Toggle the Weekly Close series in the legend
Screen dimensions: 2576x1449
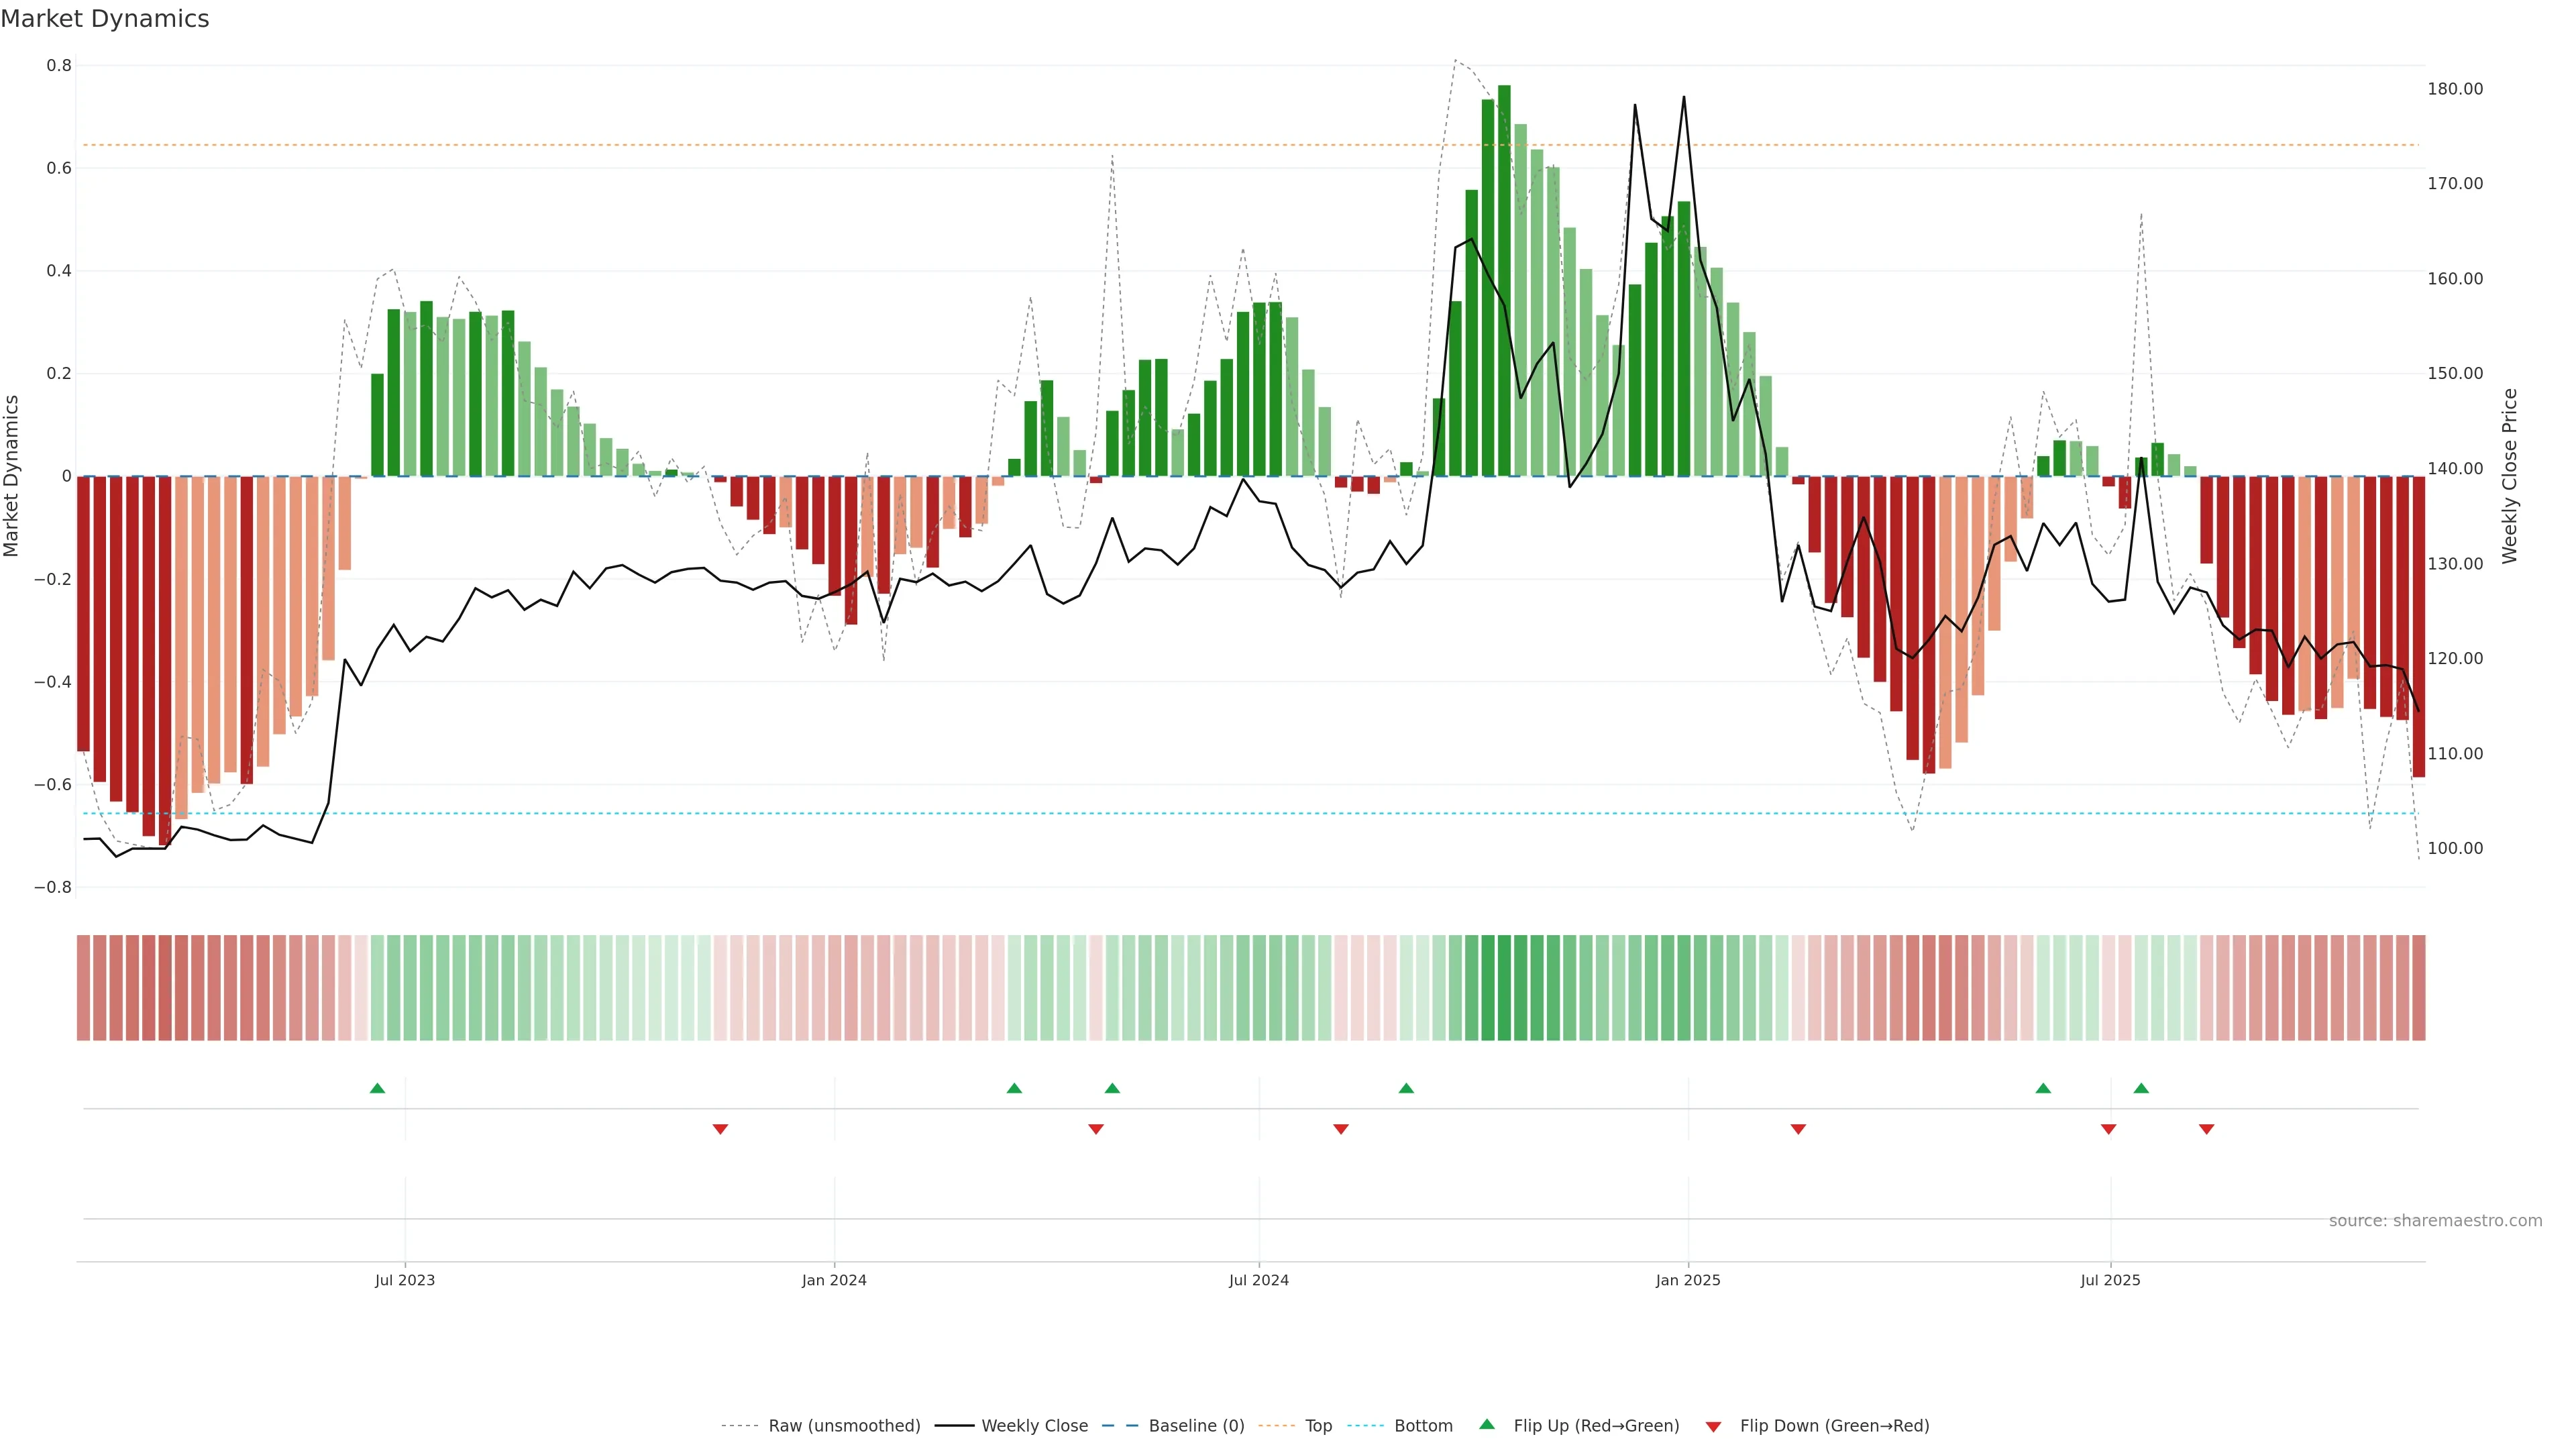click(1034, 1426)
